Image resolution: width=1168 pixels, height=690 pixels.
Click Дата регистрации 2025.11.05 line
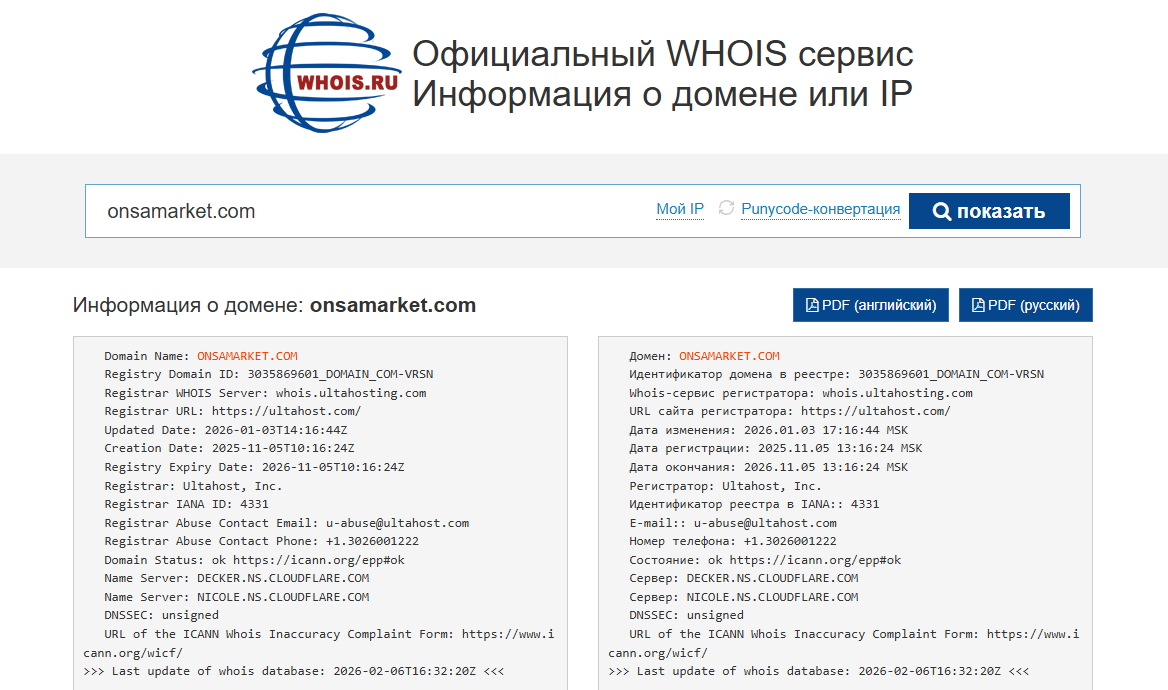(775, 449)
